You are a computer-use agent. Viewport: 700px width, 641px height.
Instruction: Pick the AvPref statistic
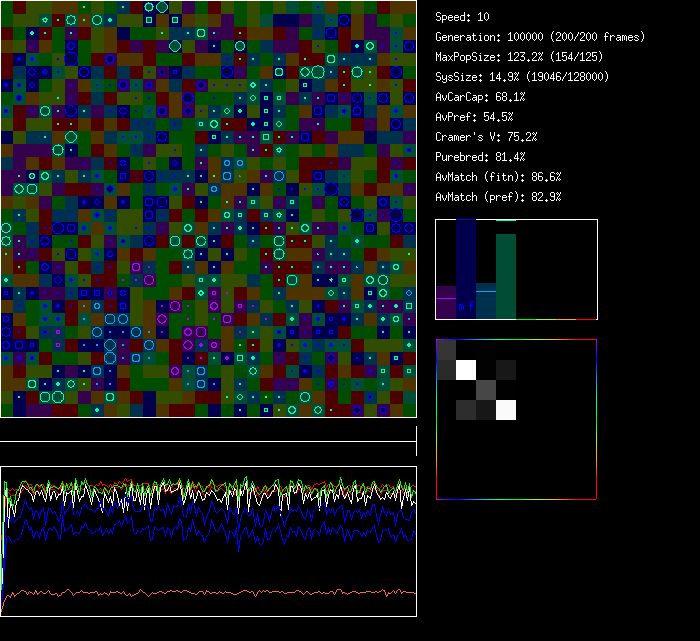coord(474,117)
